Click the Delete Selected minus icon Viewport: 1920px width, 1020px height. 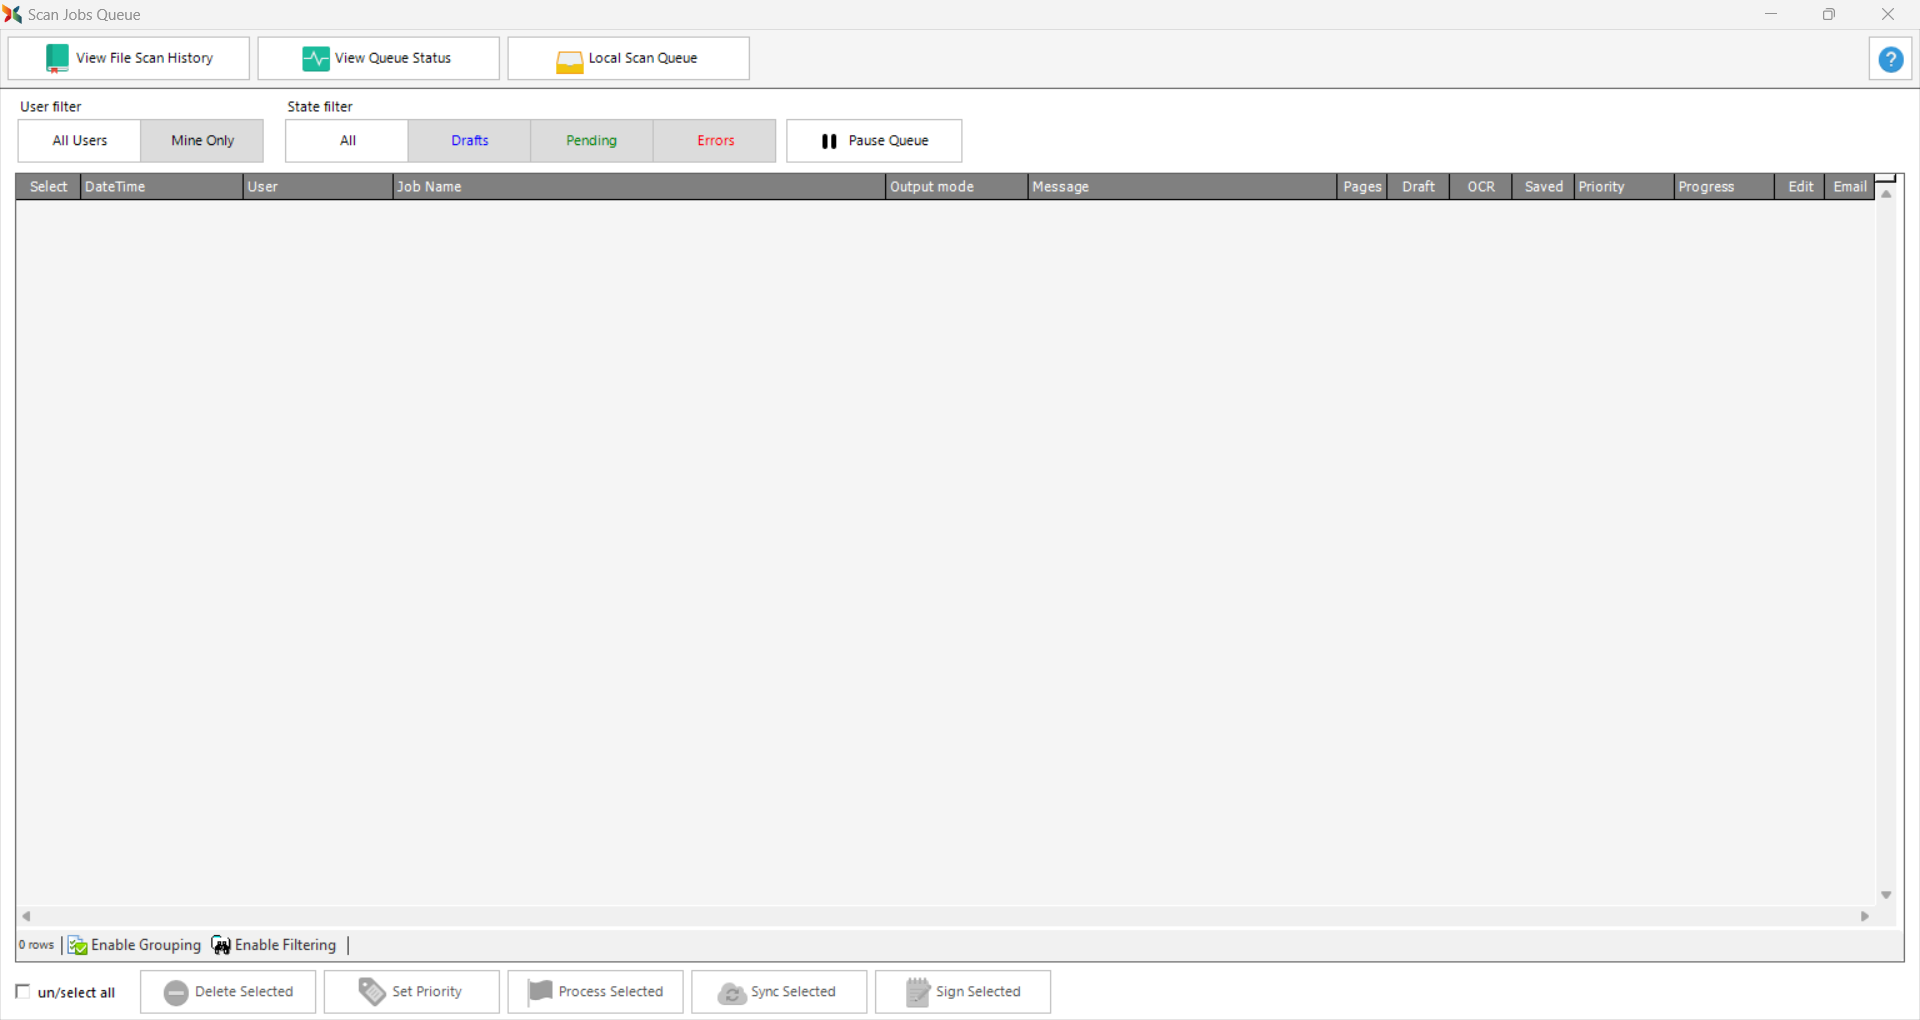click(x=176, y=992)
